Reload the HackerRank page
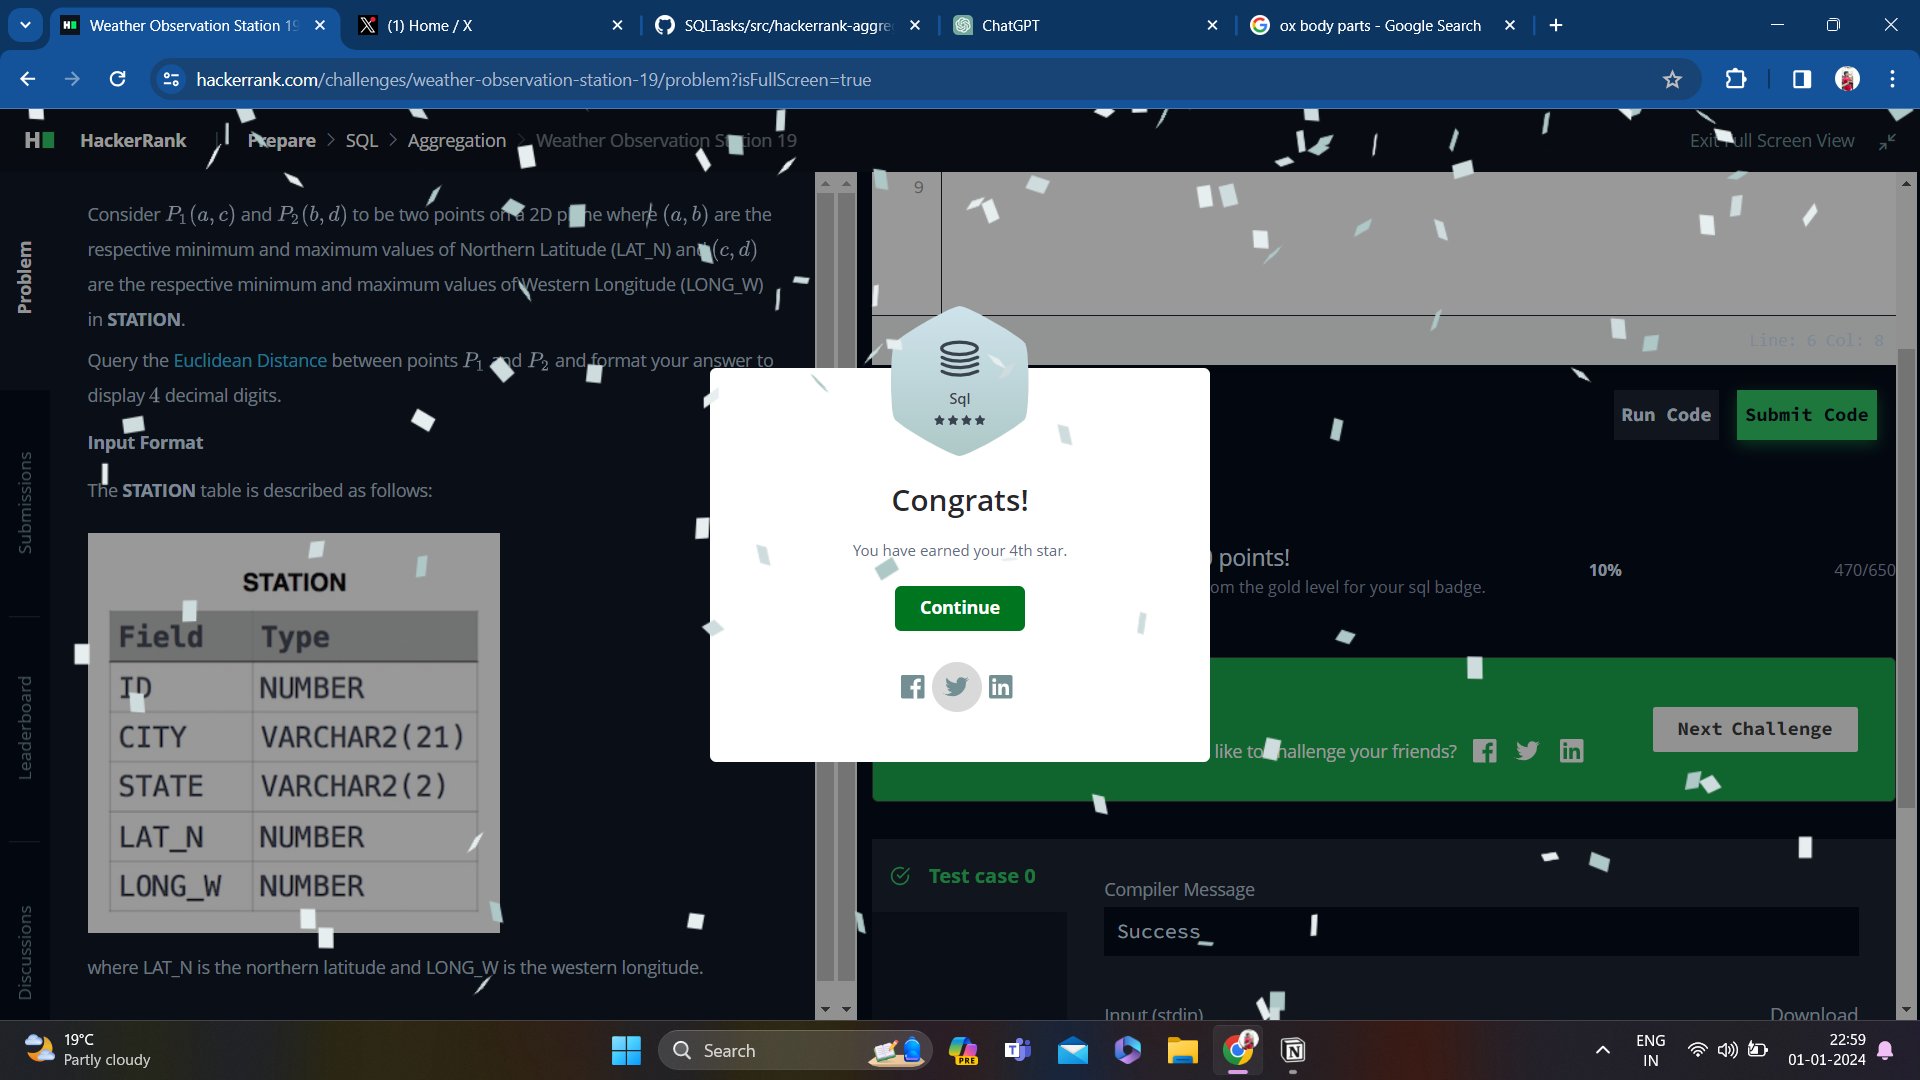1920x1080 pixels. [117, 79]
